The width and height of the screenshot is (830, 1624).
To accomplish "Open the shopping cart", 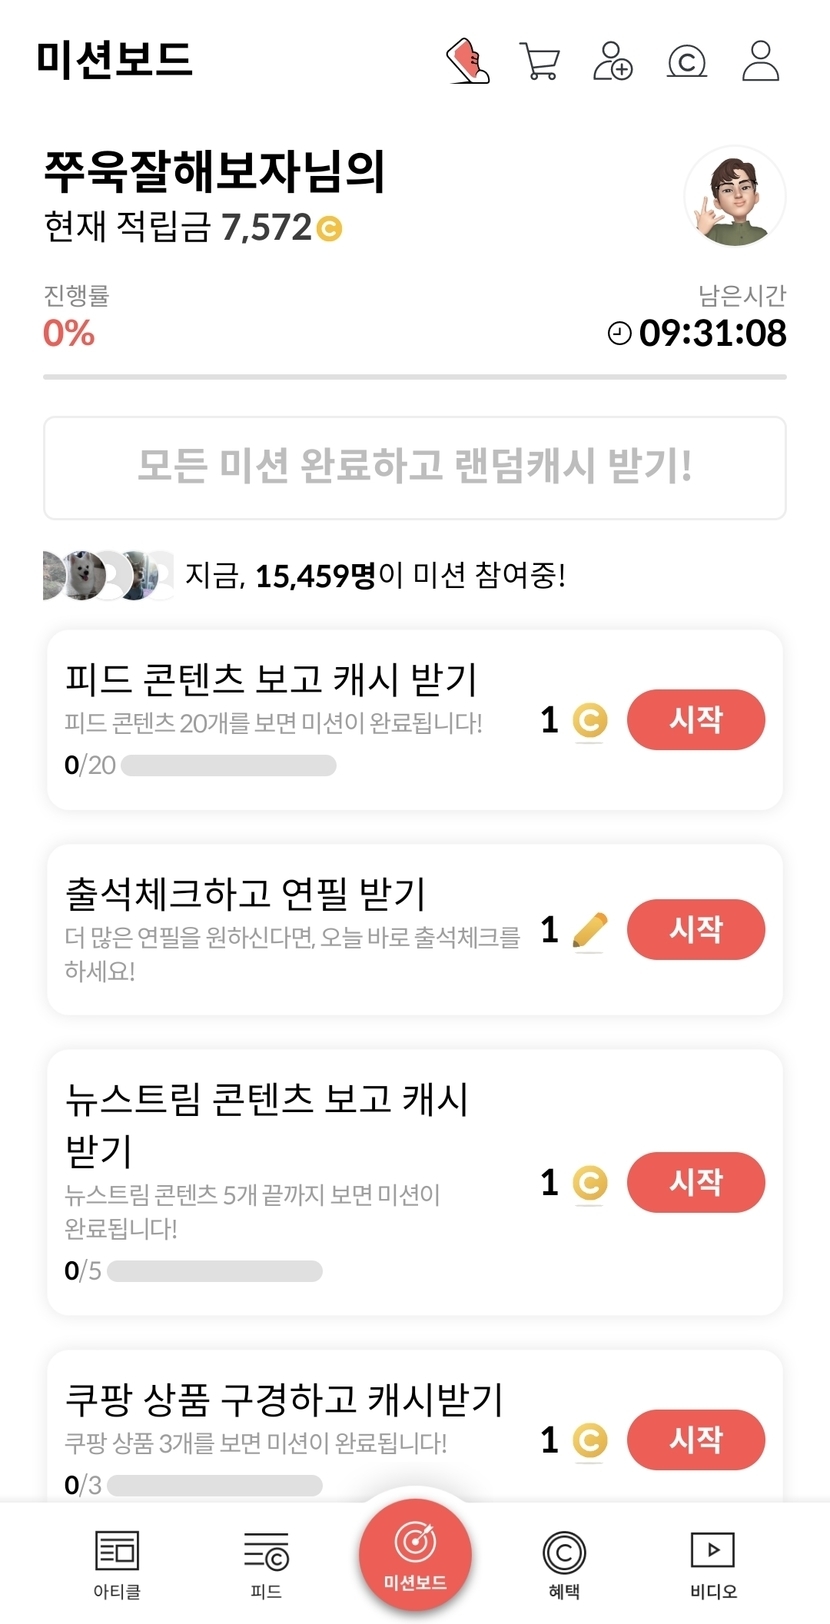I will click(540, 61).
